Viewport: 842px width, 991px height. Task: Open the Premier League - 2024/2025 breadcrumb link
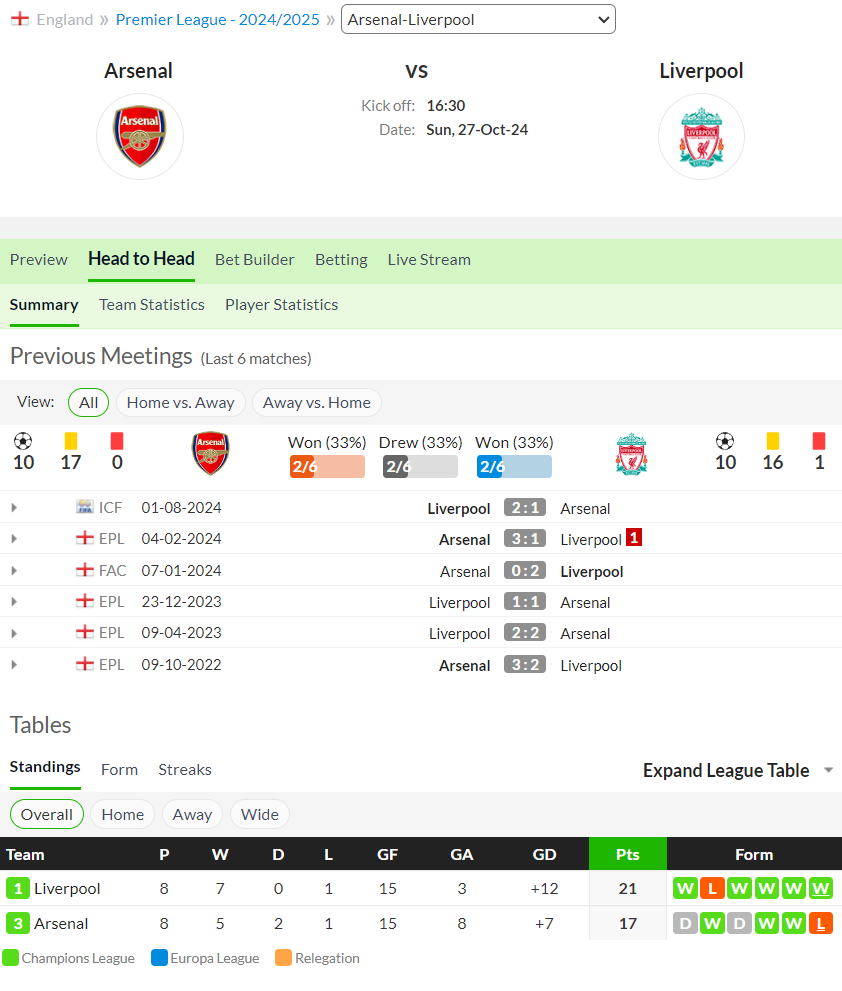click(x=217, y=20)
